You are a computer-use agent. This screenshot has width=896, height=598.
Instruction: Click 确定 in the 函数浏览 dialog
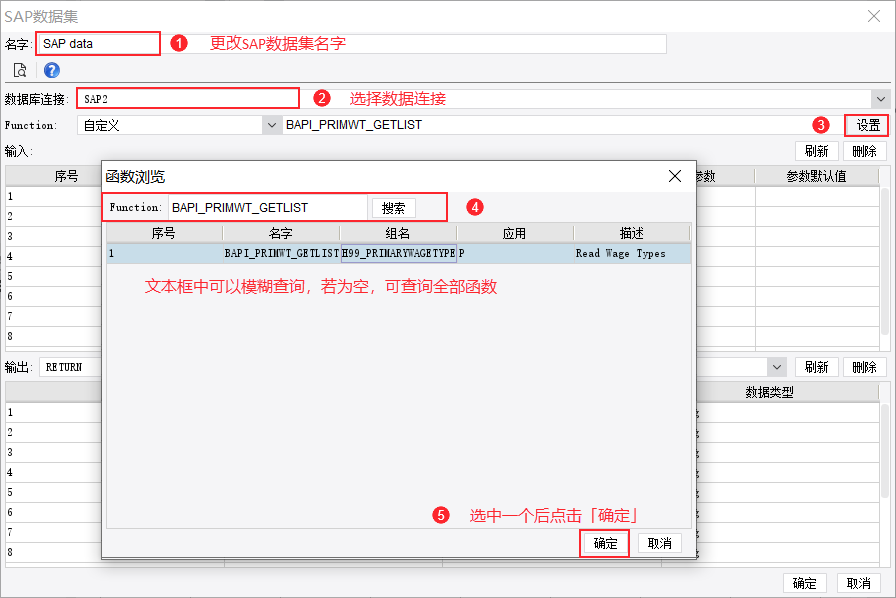tap(605, 543)
